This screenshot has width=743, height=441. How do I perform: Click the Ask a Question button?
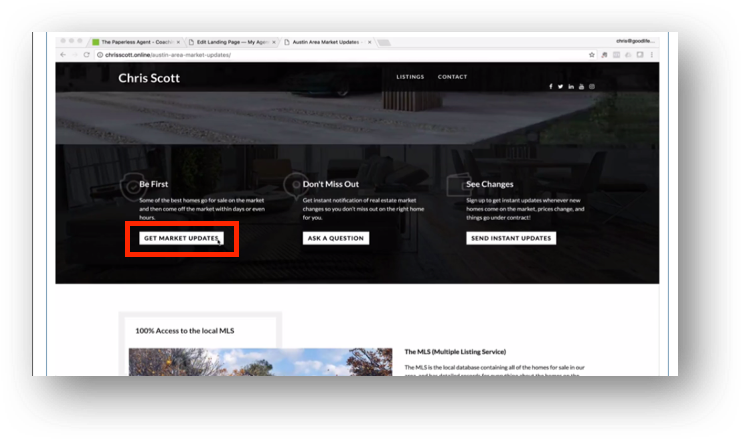[x=336, y=238]
